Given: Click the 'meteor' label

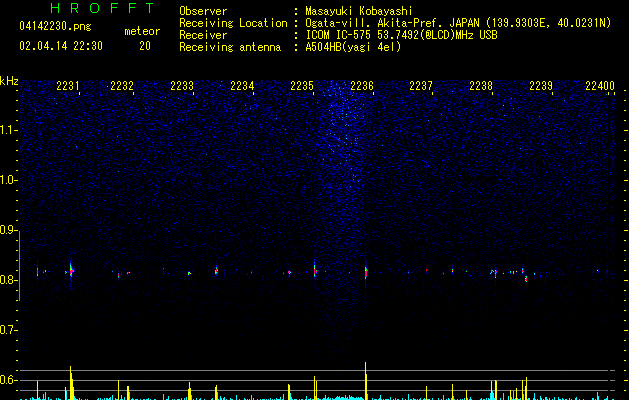Looking at the screenshot, I should pyautogui.click(x=142, y=31).
